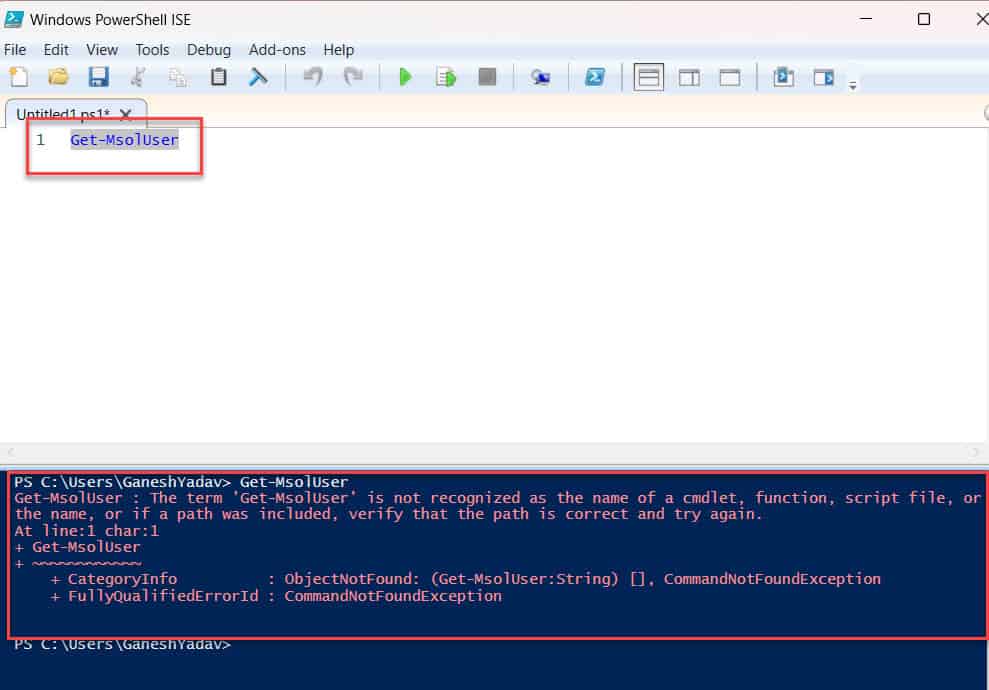Run Selection icon in toolbar
This screenshot has height=690, width=989.
(446, 78)
